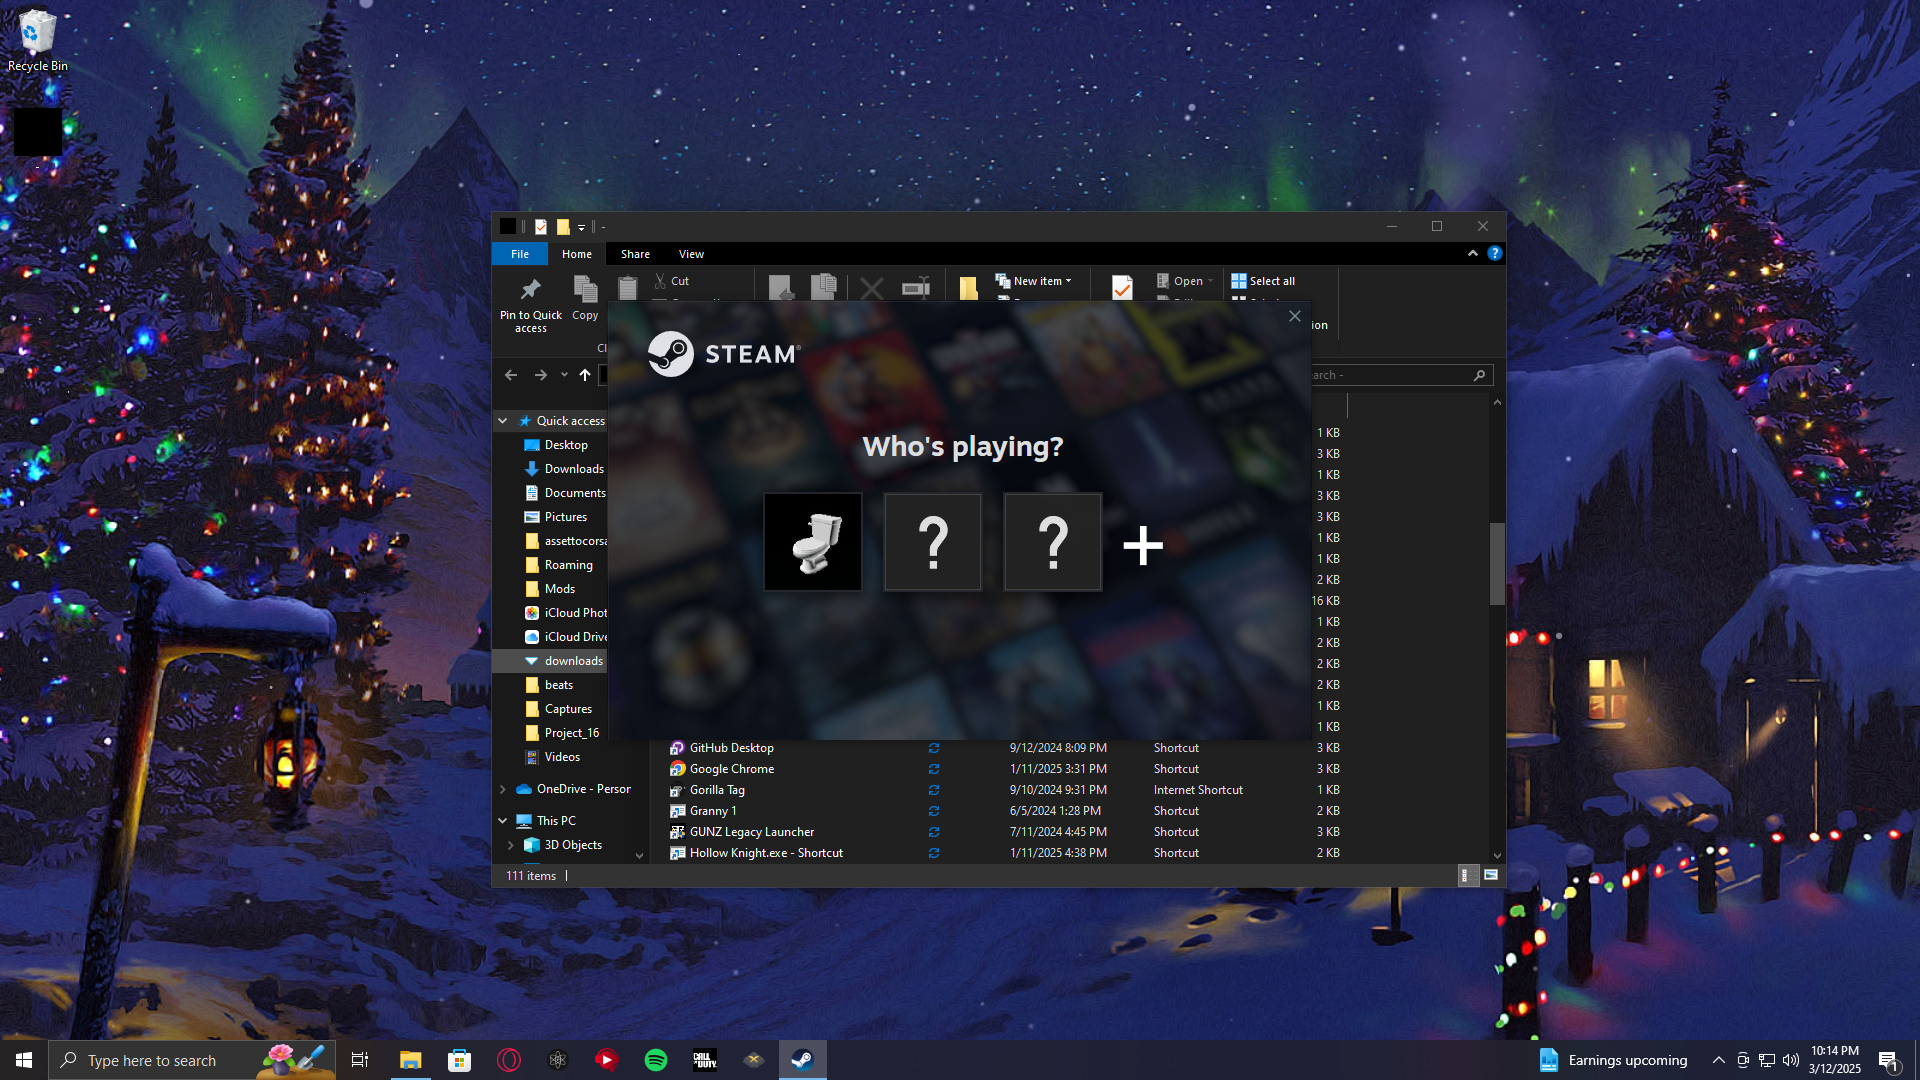
Task: Switch to the Share ribbon tab
Action: click(635, 254)
